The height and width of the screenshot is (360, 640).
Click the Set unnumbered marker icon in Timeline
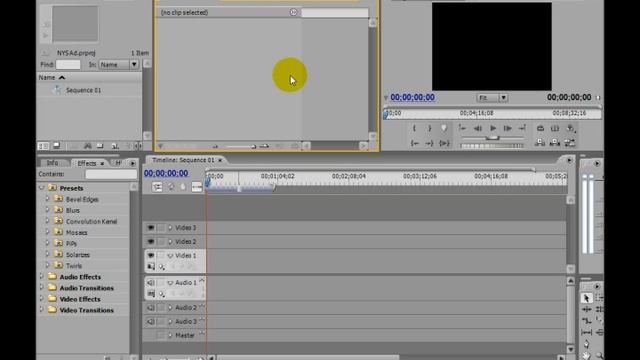tap(183, 187)
